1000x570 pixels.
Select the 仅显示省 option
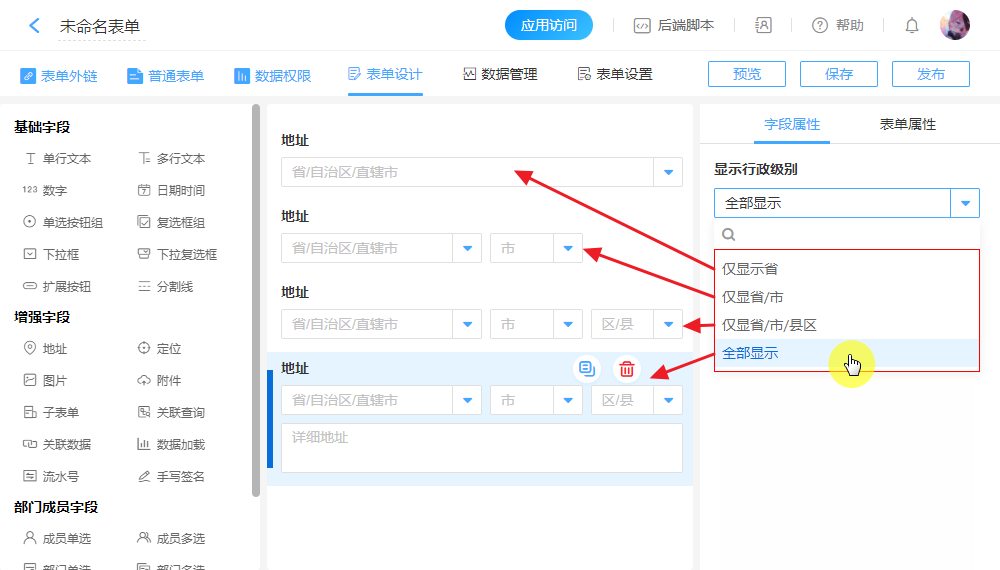pos(750,269)
